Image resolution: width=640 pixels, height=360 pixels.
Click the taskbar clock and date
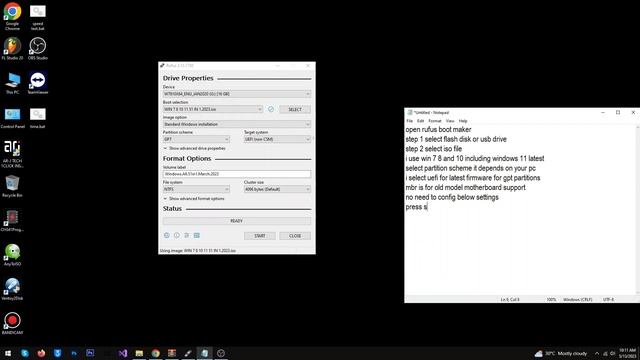[x=627, y=353]
